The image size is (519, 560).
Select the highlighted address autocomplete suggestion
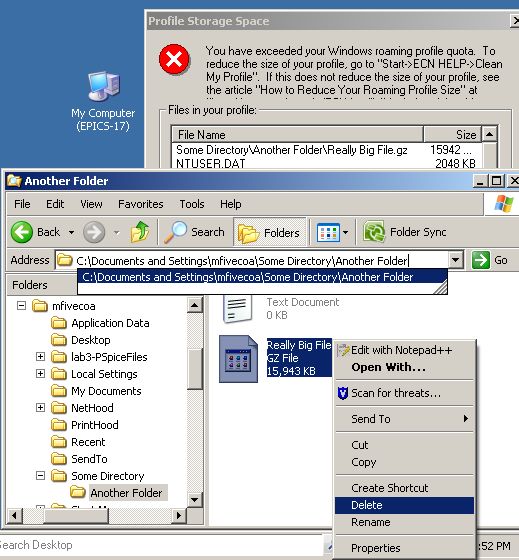tap(262, 277)
